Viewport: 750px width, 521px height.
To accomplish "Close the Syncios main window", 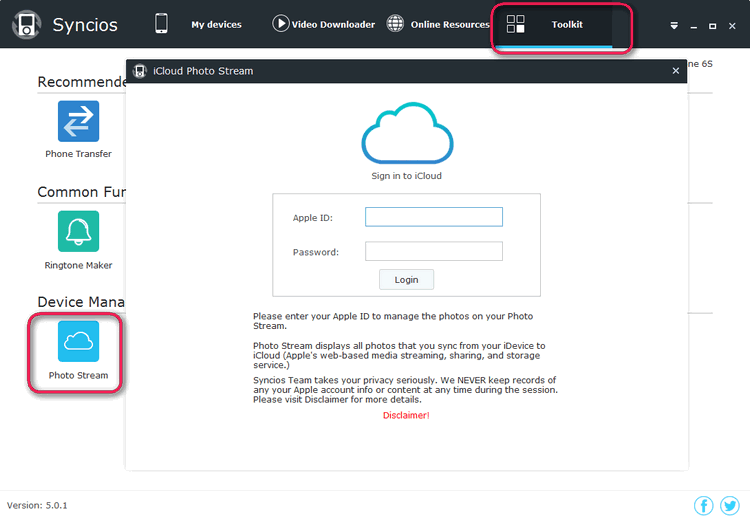I will pos(732,26).
